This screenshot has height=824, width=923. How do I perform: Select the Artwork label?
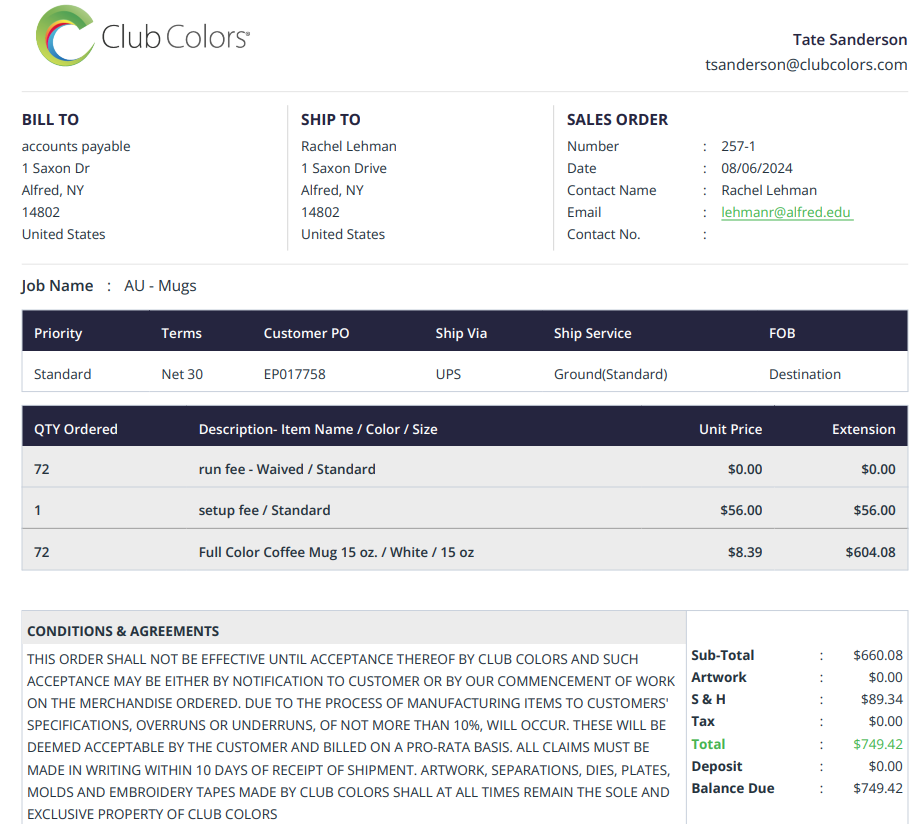(718, 678)
